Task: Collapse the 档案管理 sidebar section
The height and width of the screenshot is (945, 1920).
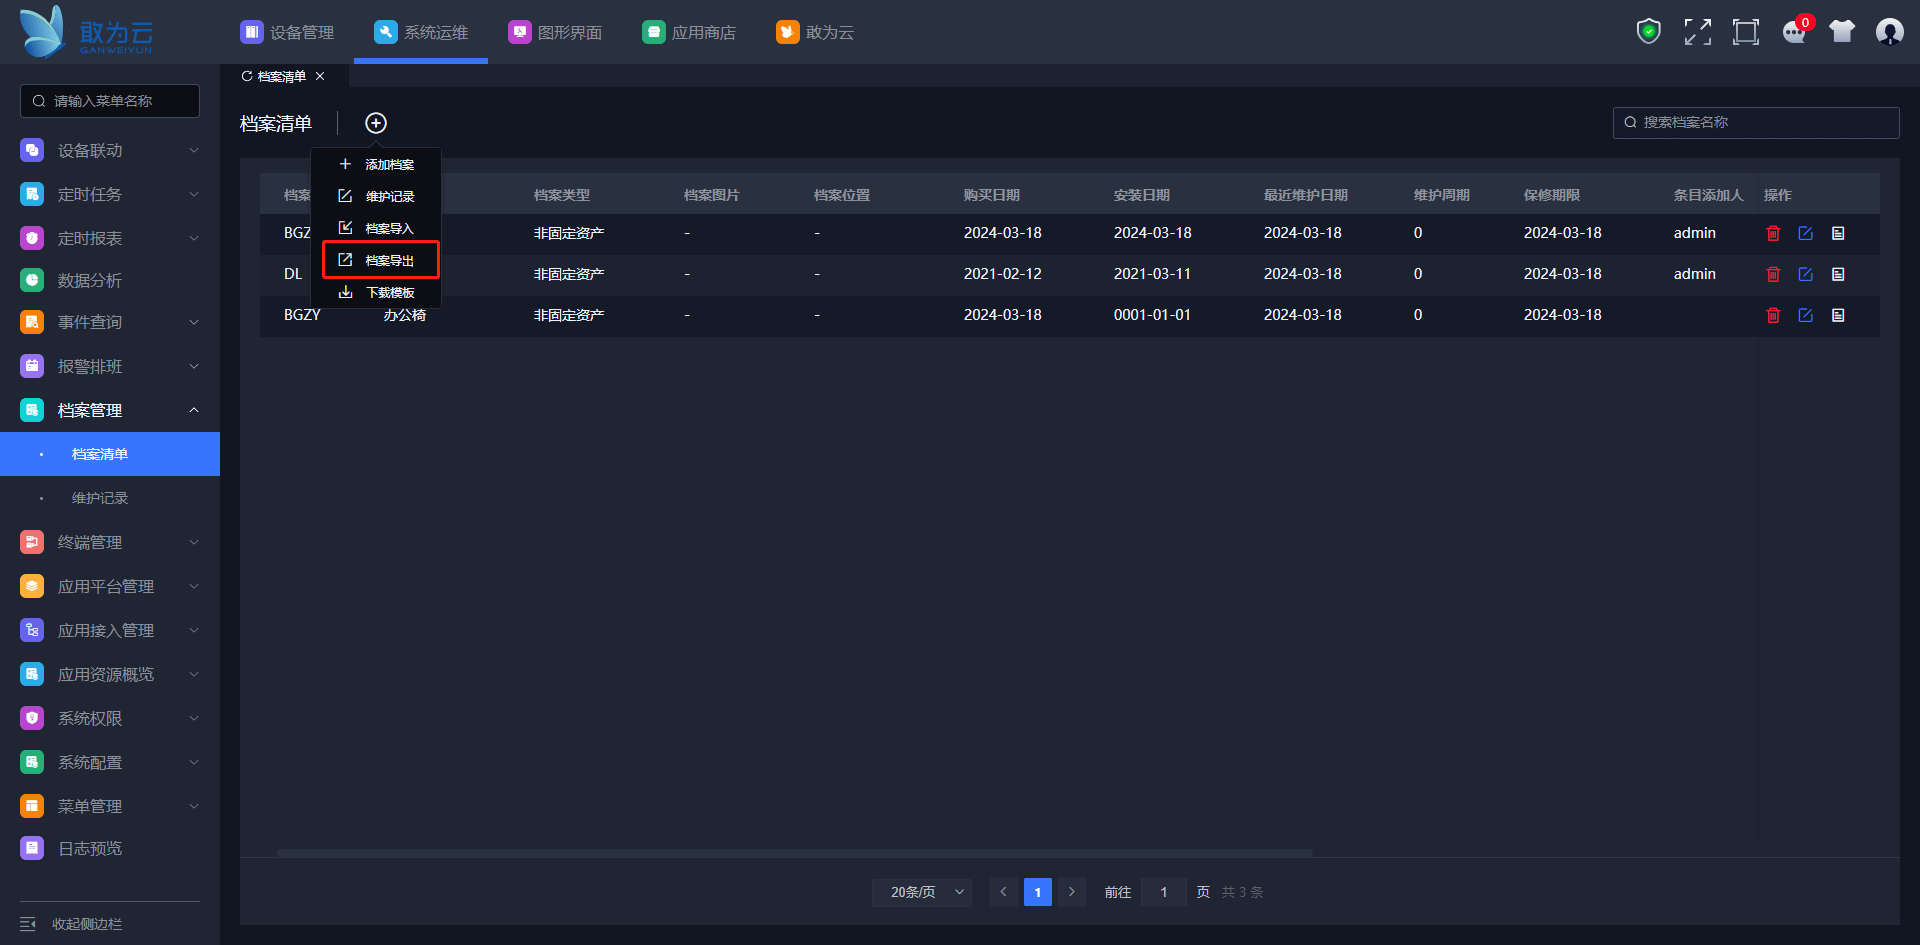Action: tap(110, 410)
